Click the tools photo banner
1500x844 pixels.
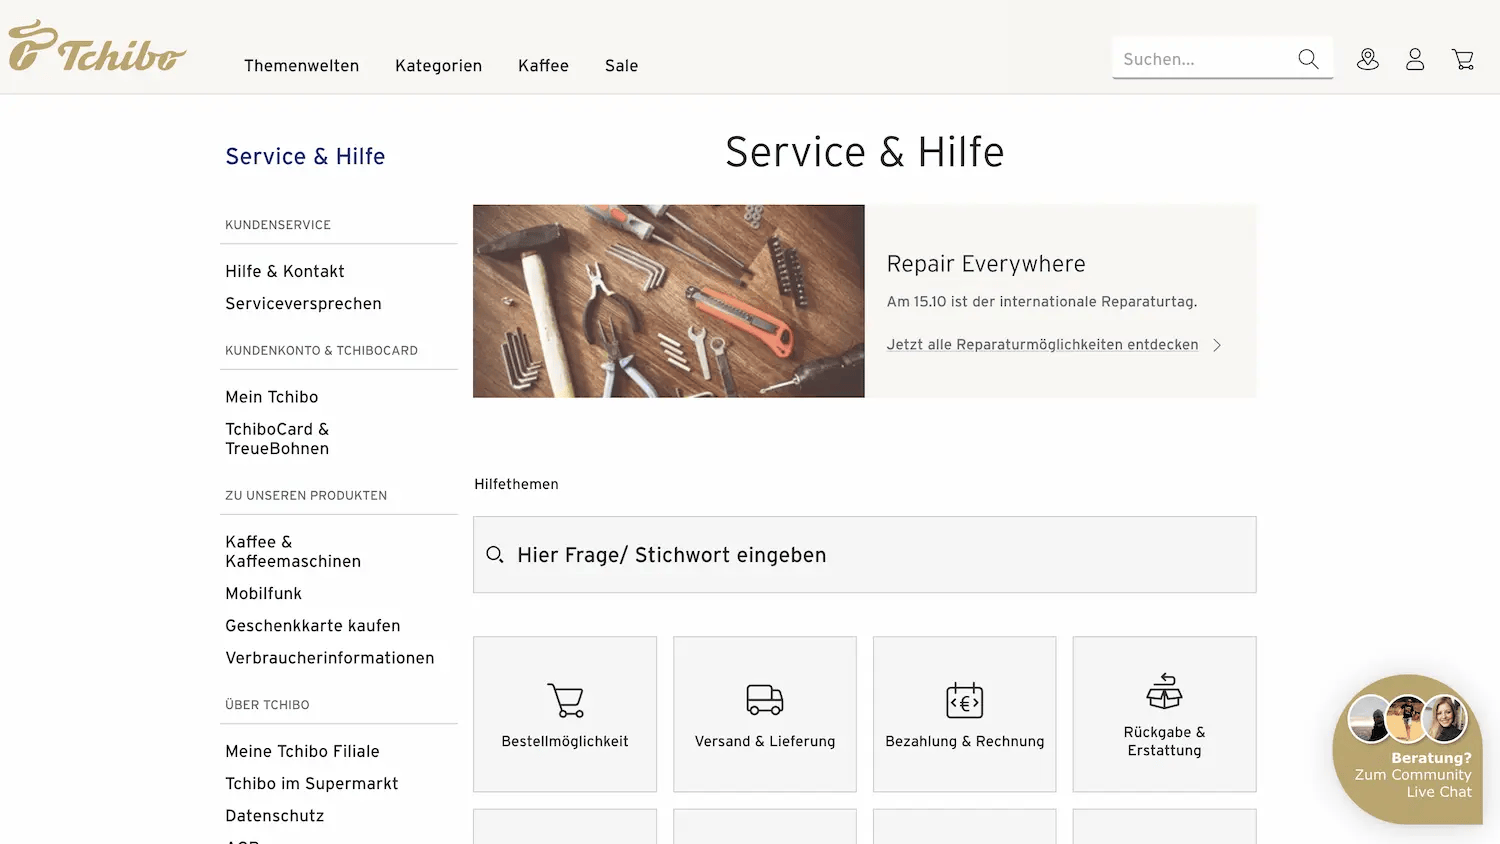tap(669, 301)
